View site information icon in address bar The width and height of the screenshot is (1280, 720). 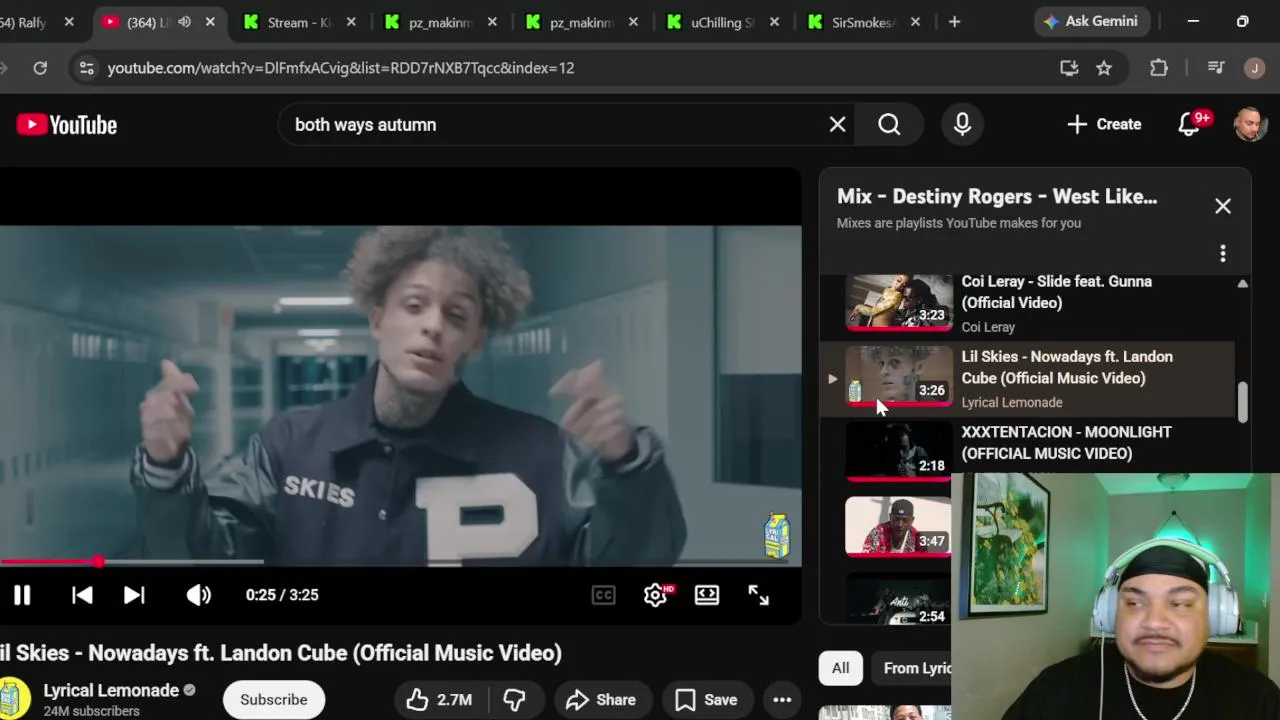tap(87, 68)
